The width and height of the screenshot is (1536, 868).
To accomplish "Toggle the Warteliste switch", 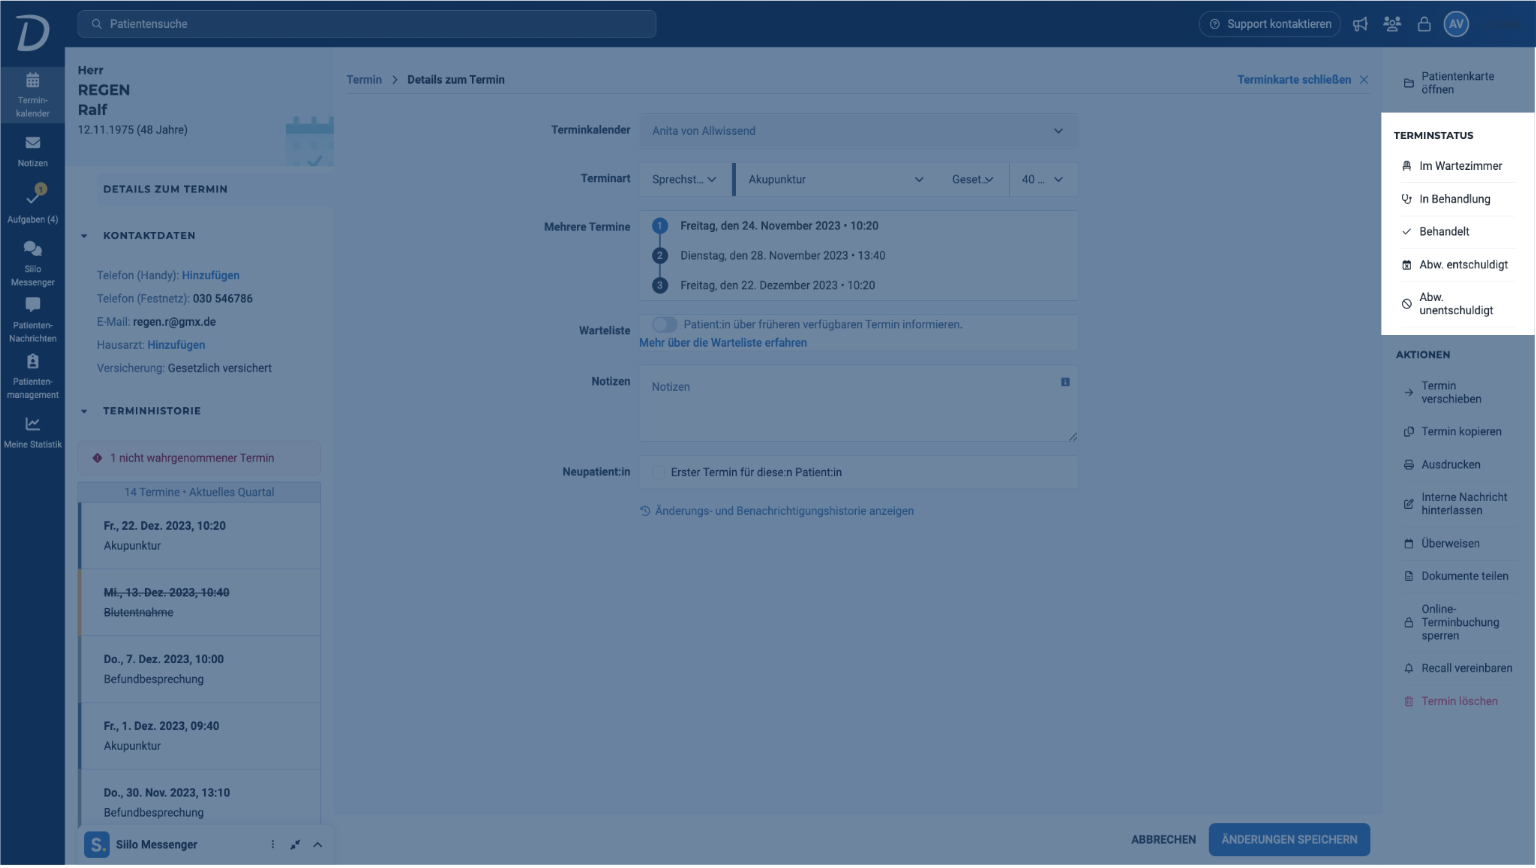I will tap(664, 325).
